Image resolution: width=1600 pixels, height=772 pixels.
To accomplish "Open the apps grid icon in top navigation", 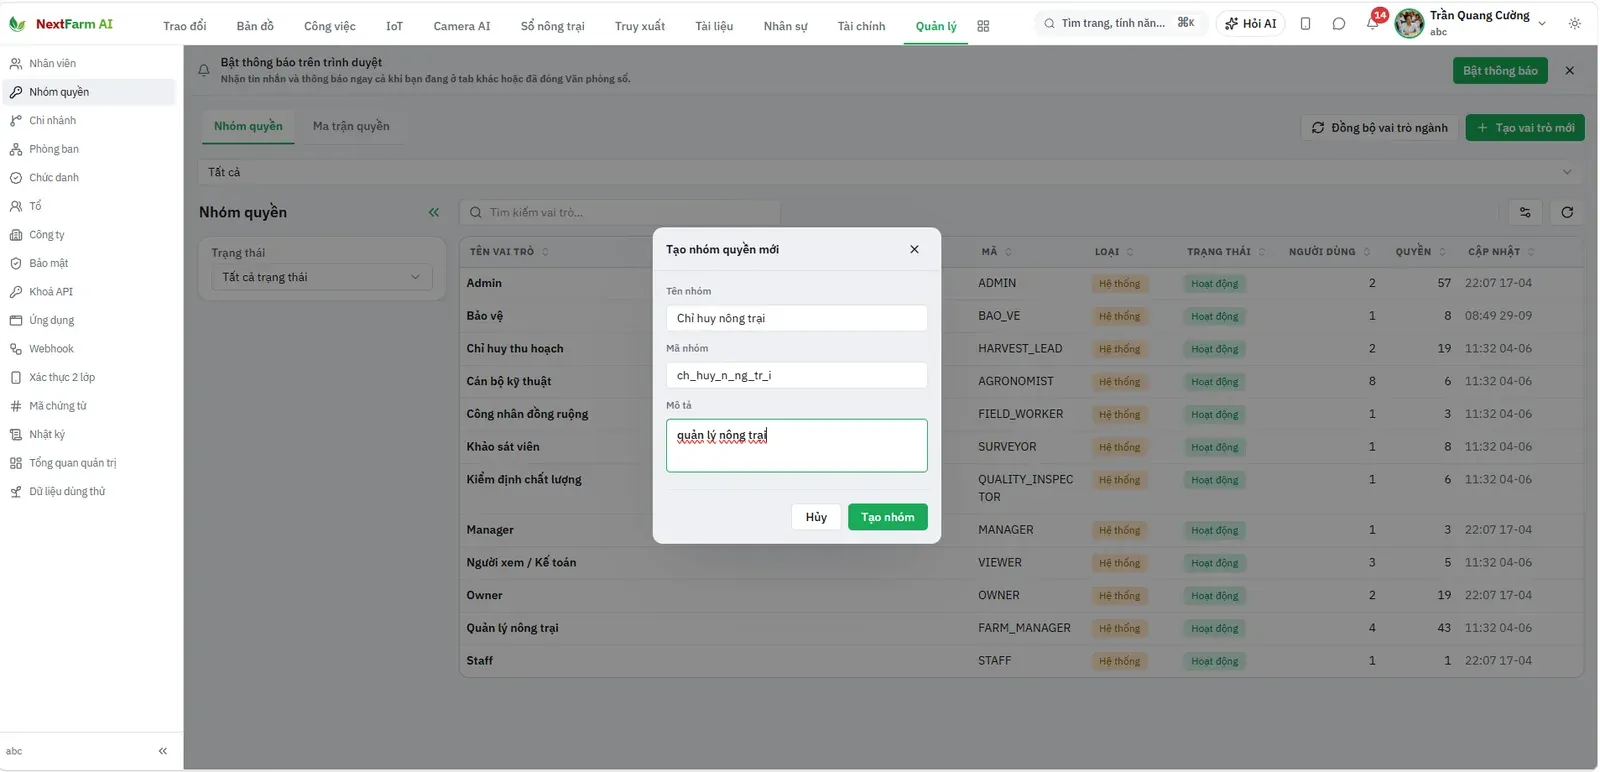I will pos(983,26).
